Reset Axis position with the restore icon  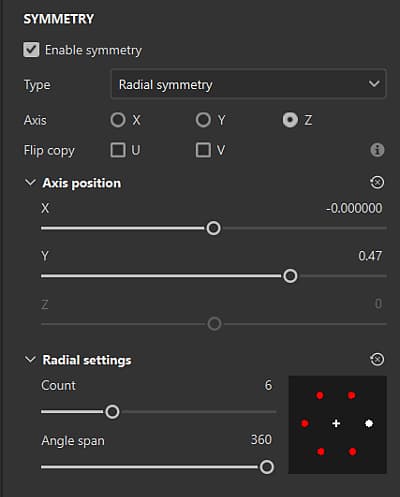click(377, 183)
